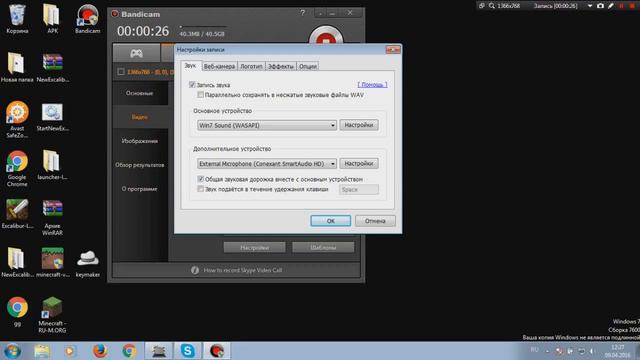Launch Google Chrome desktop shortcut

(17, 168)
